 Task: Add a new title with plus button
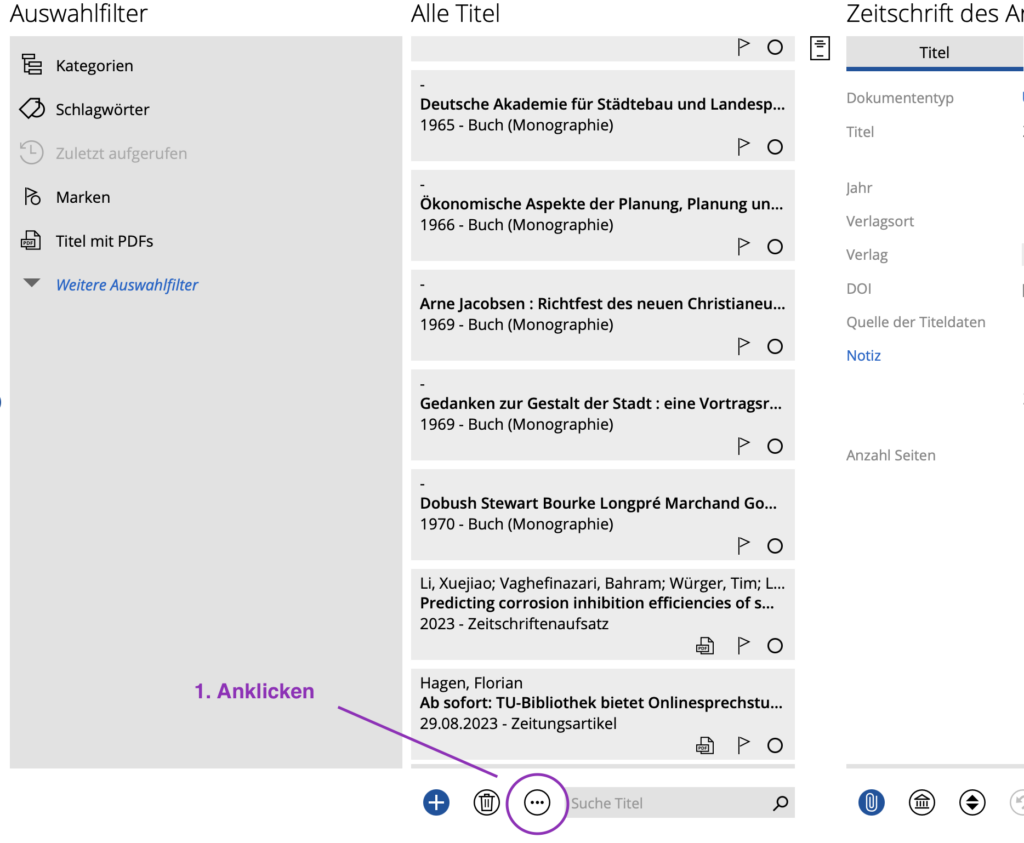[x=436, y=803]
